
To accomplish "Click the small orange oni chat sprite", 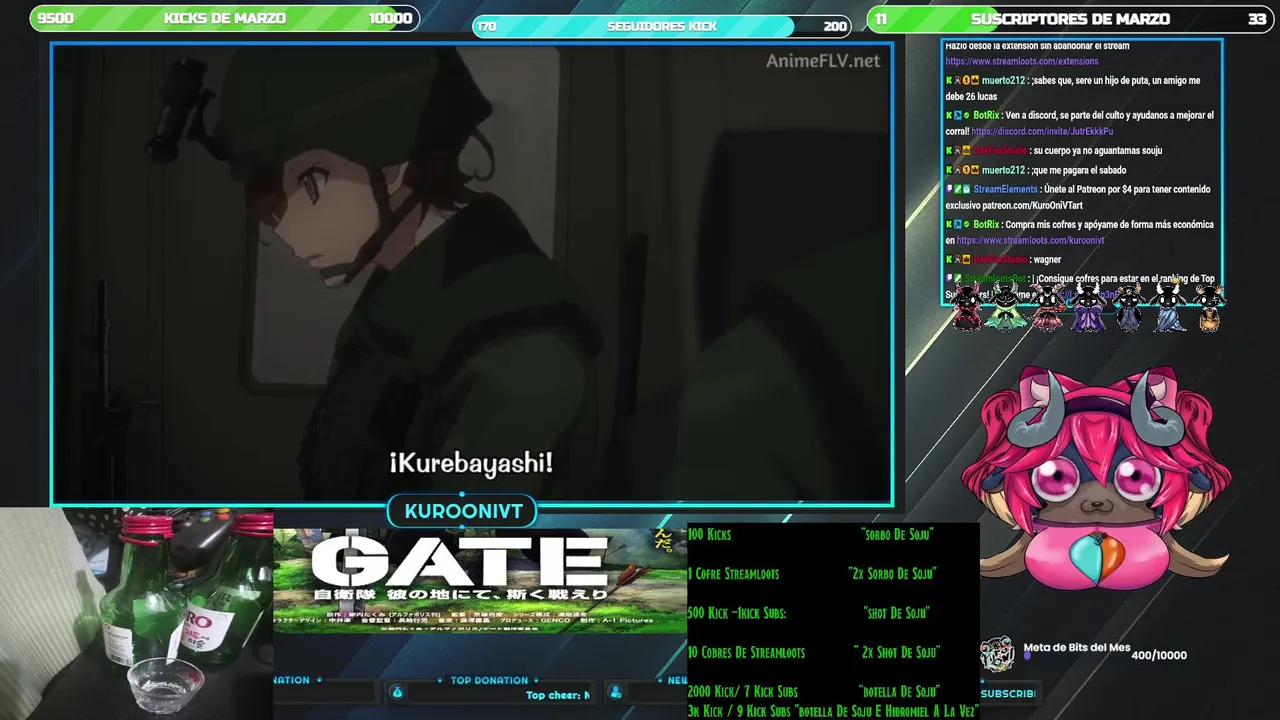I will coord(1210,310).
